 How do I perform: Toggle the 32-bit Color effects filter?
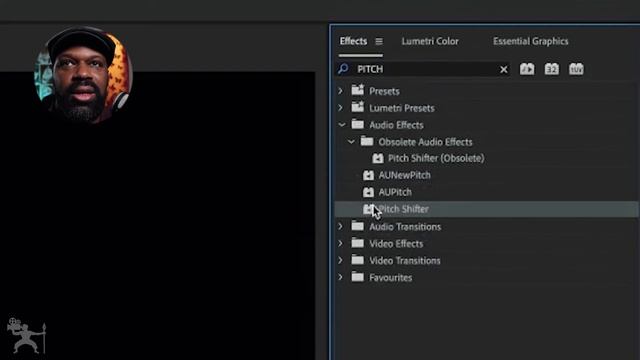coord(551,69)
